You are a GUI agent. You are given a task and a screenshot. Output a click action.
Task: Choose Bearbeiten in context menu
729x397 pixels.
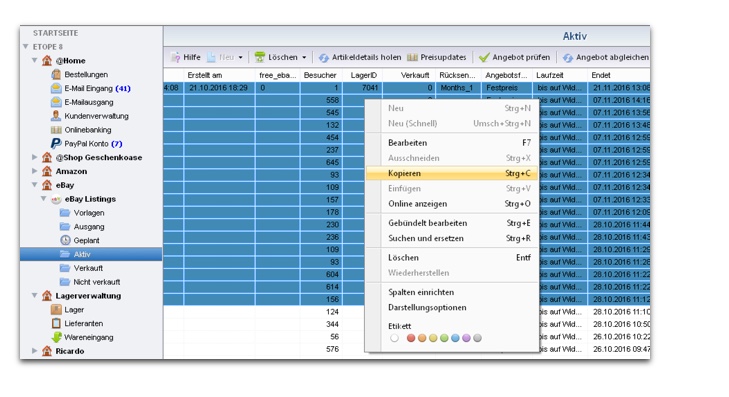point(452,143)
